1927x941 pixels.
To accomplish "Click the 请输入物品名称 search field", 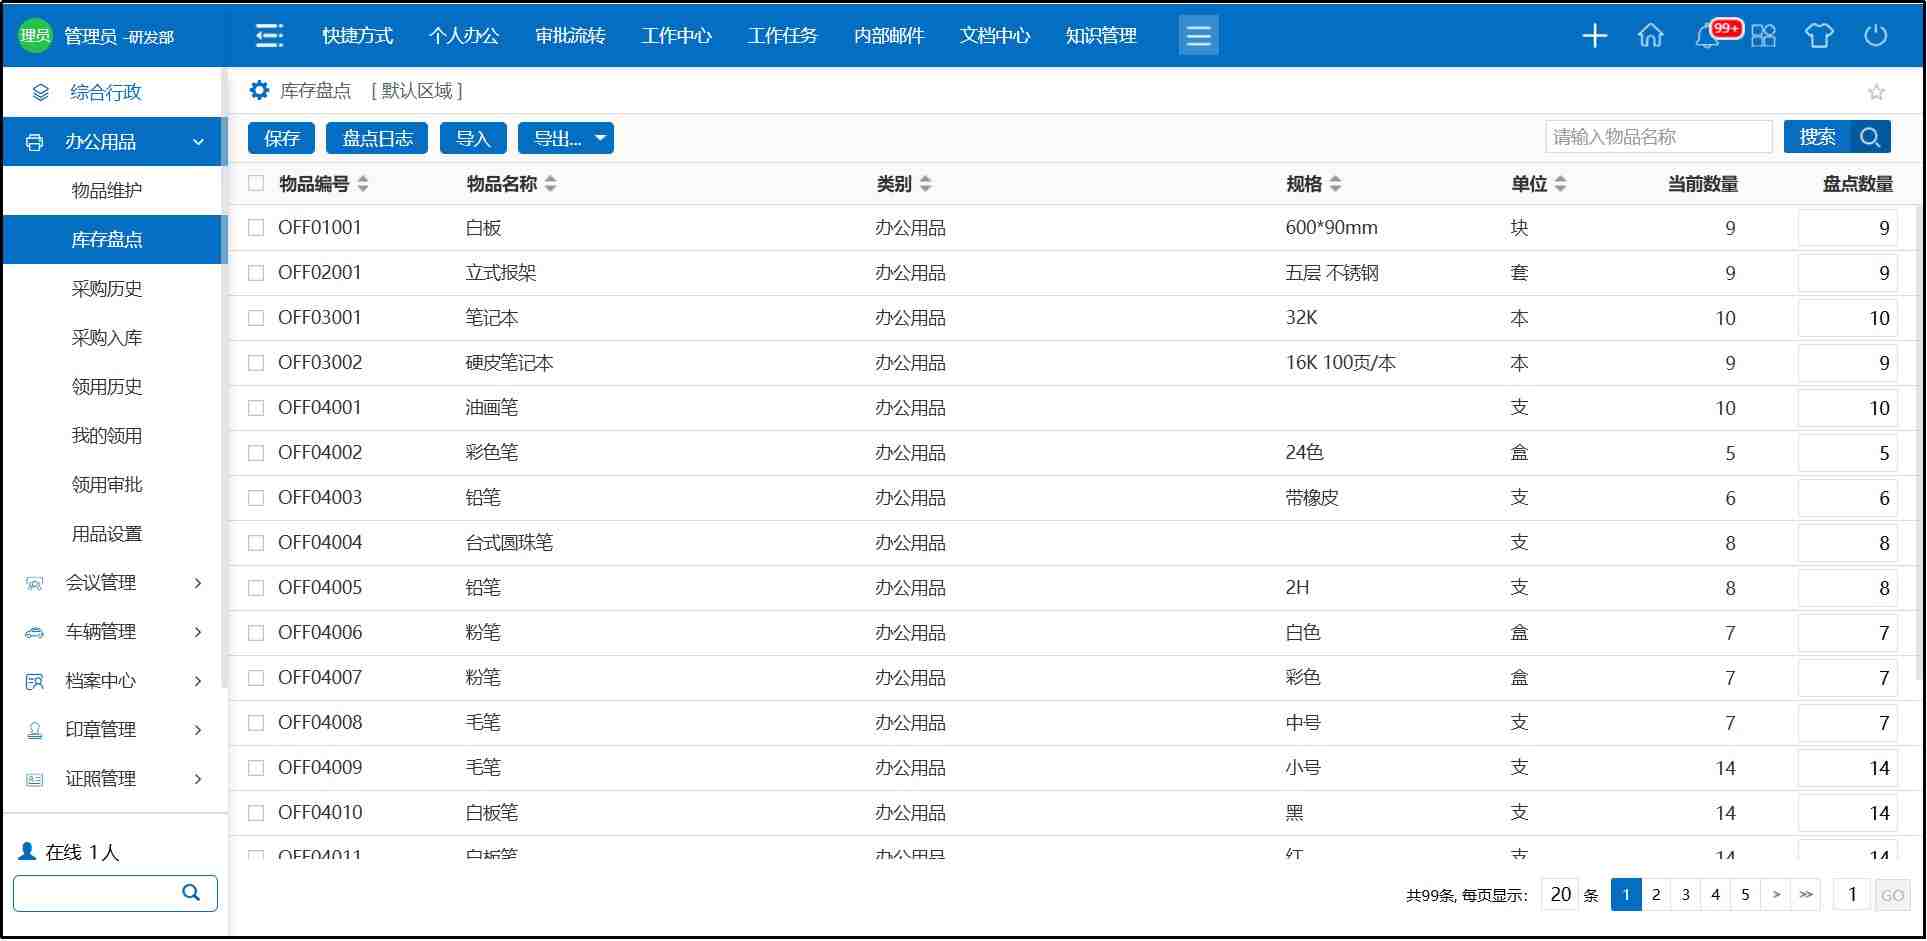I will pyautogui.click(x=1657, y=137).
